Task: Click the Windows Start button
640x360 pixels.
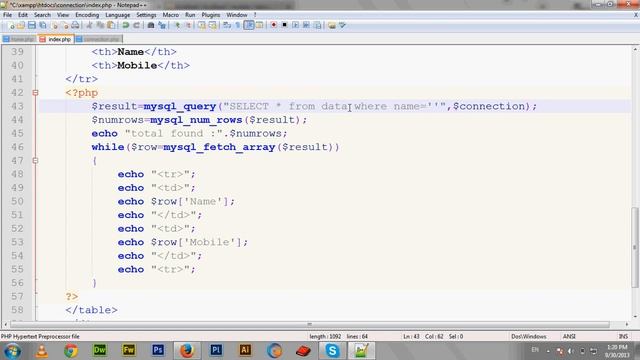Action: pos(12,351)
